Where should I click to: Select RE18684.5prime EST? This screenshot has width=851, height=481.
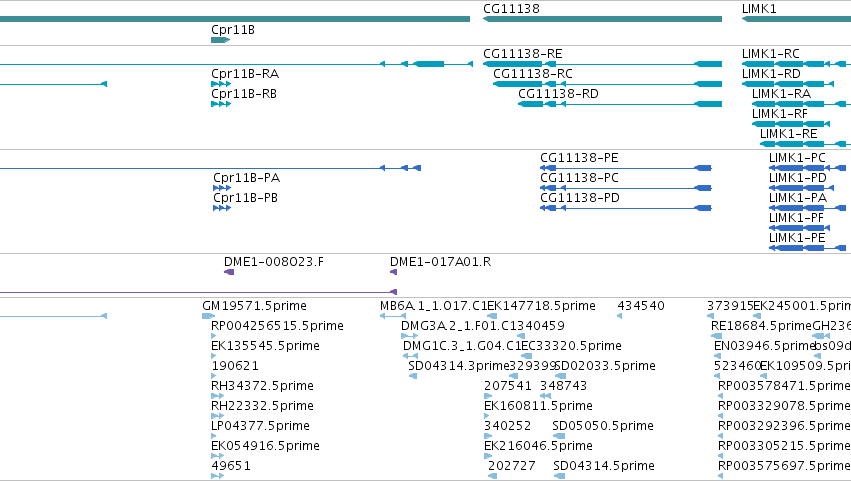(x=716, y=336)
